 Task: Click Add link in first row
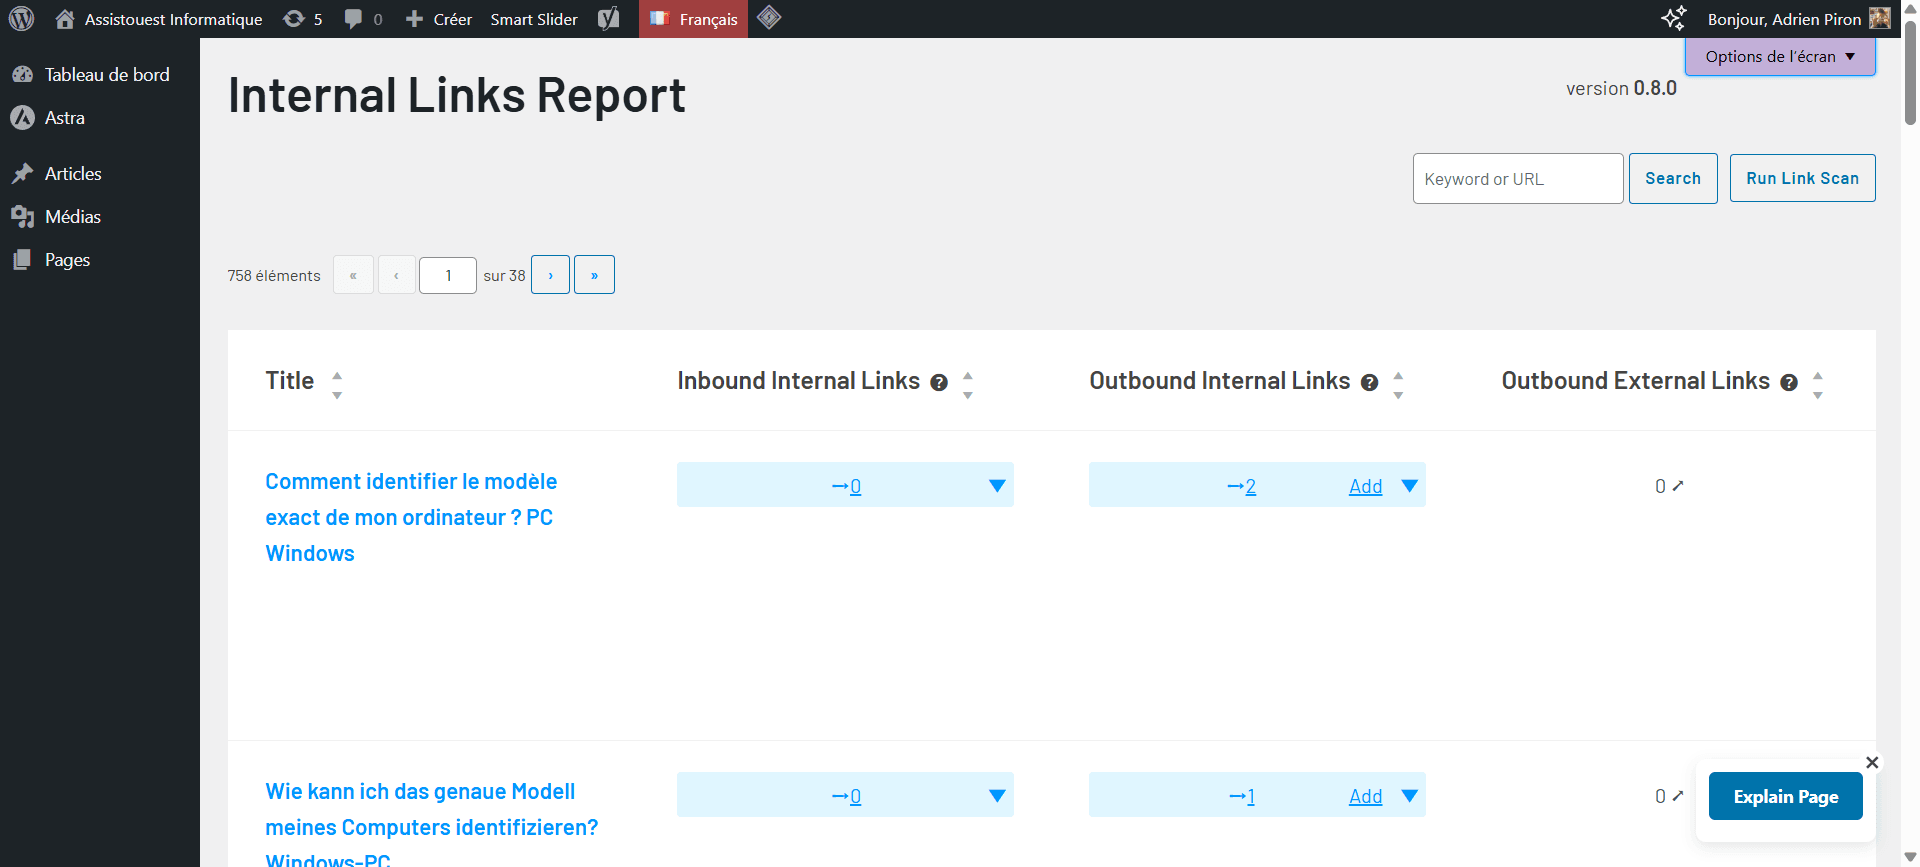click(x=1365, y=486)
